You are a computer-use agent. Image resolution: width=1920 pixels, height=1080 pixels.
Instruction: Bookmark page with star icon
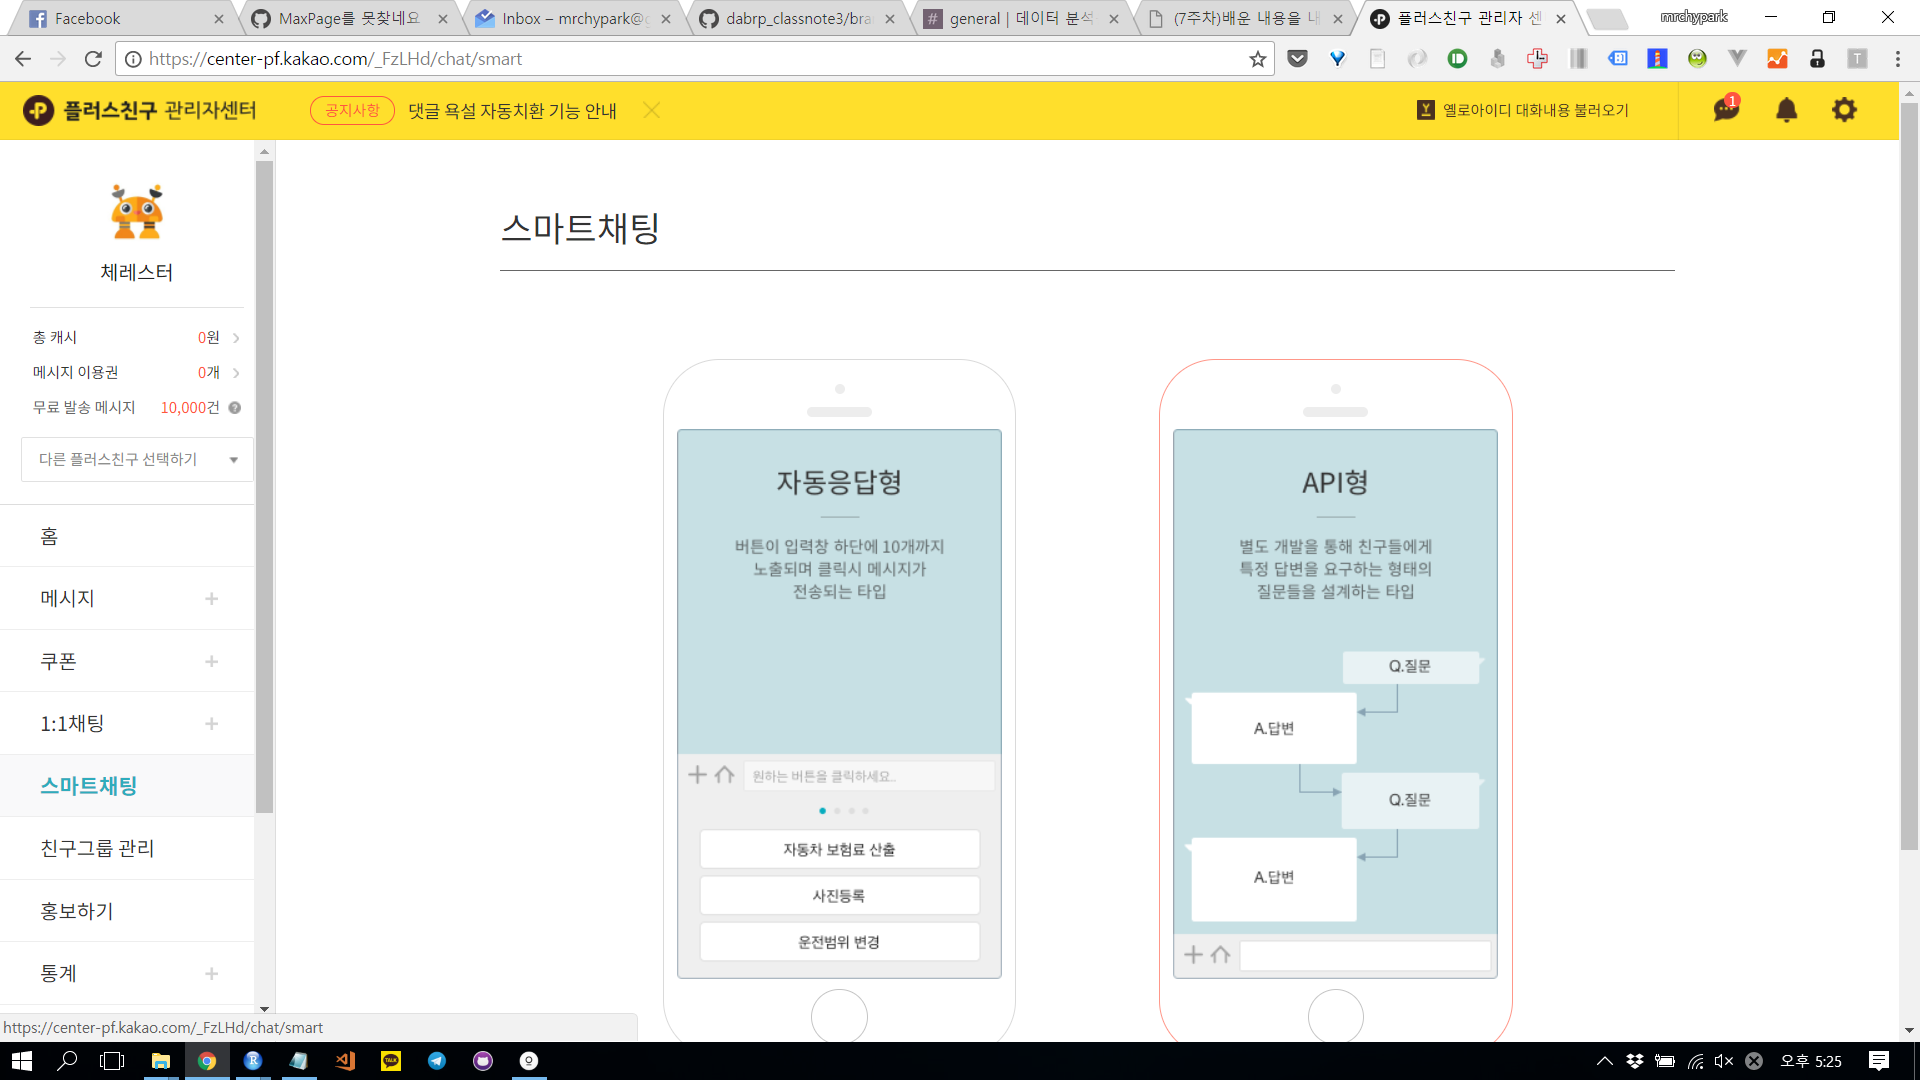tap(1257, 59)
